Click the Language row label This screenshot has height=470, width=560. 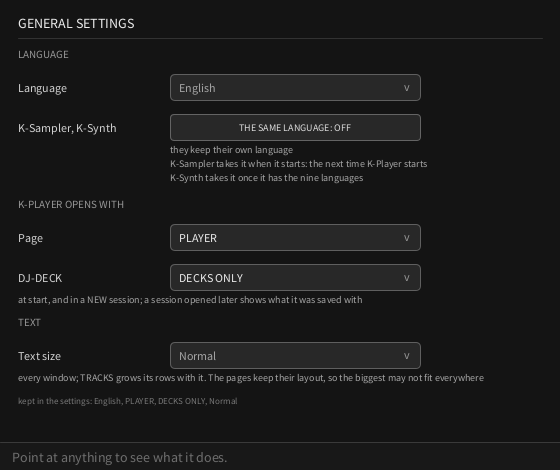(x=42, y=88)
